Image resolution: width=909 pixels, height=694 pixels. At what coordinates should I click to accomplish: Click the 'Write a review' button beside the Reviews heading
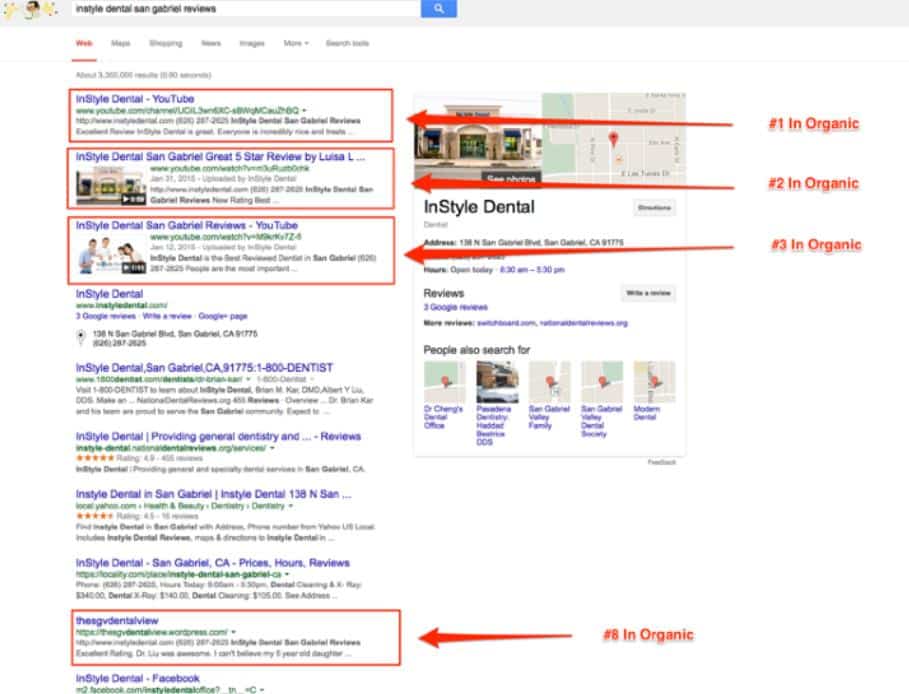648,293
